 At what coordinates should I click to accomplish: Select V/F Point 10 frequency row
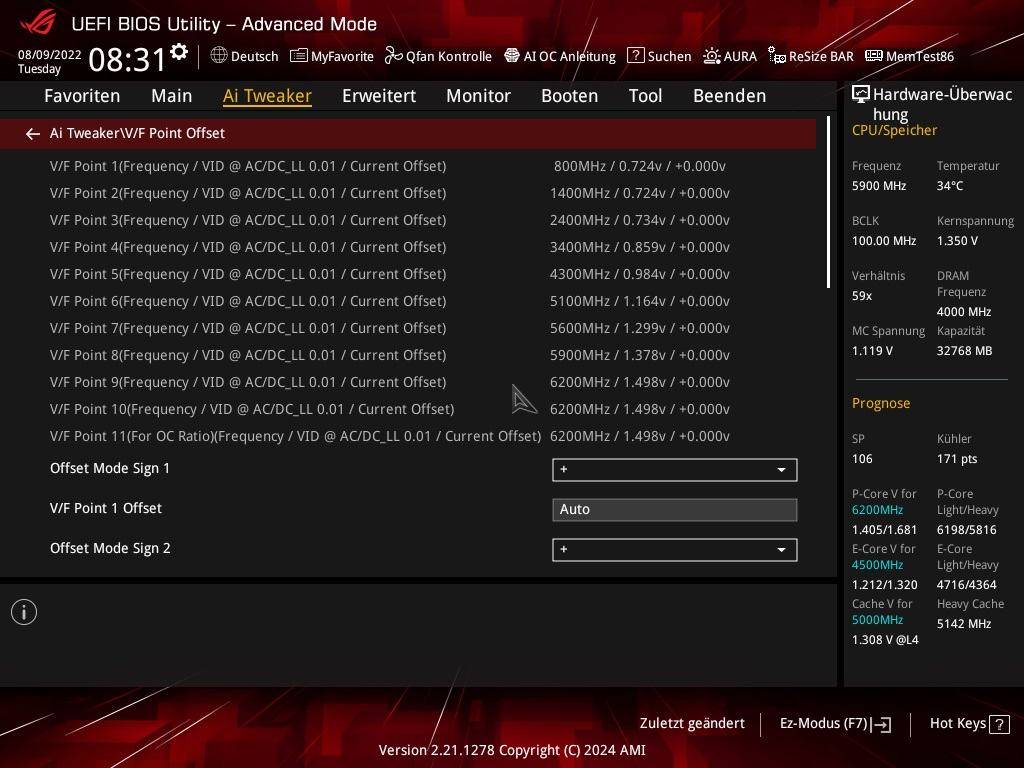408,409
